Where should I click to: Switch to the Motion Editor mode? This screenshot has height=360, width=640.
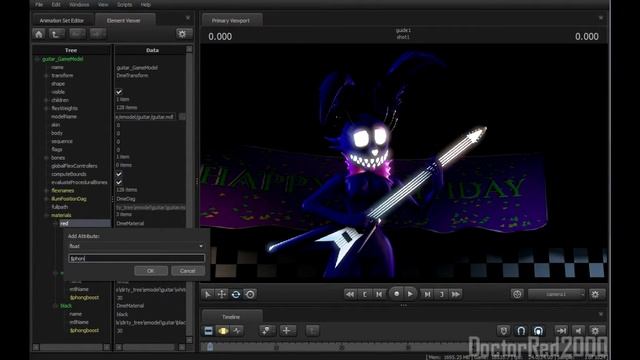click(223, 331)
